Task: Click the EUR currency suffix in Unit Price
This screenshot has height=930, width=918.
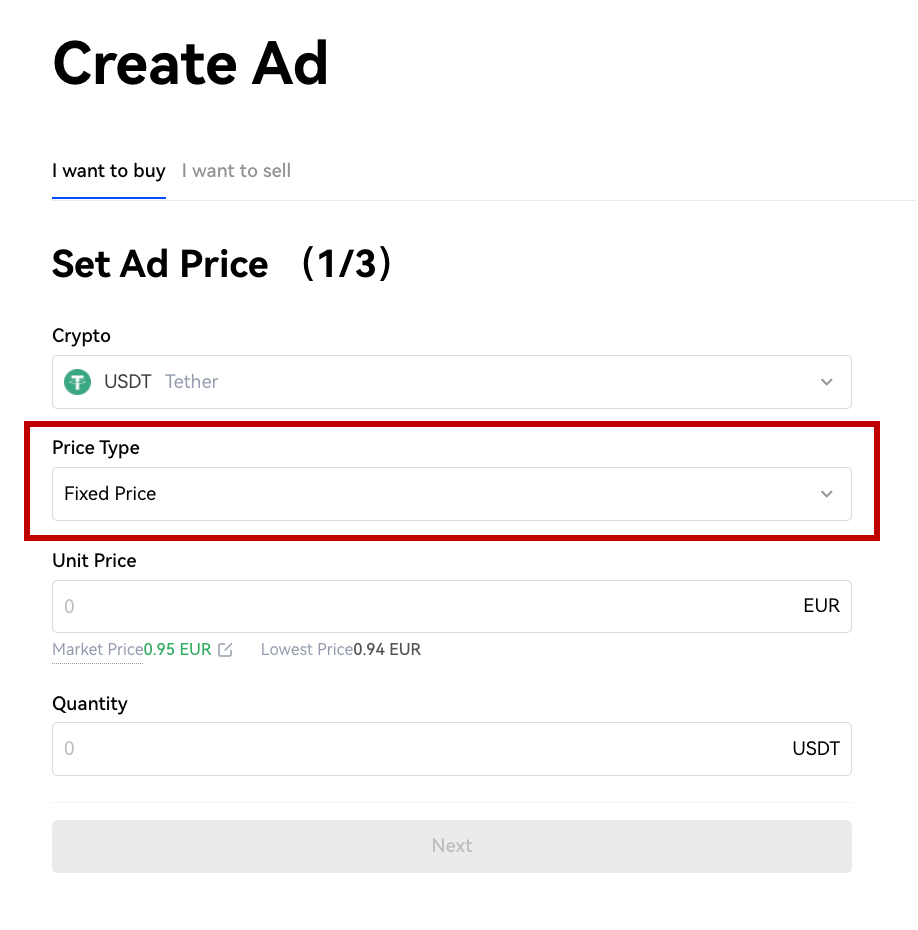Action: tap(821, 606)
